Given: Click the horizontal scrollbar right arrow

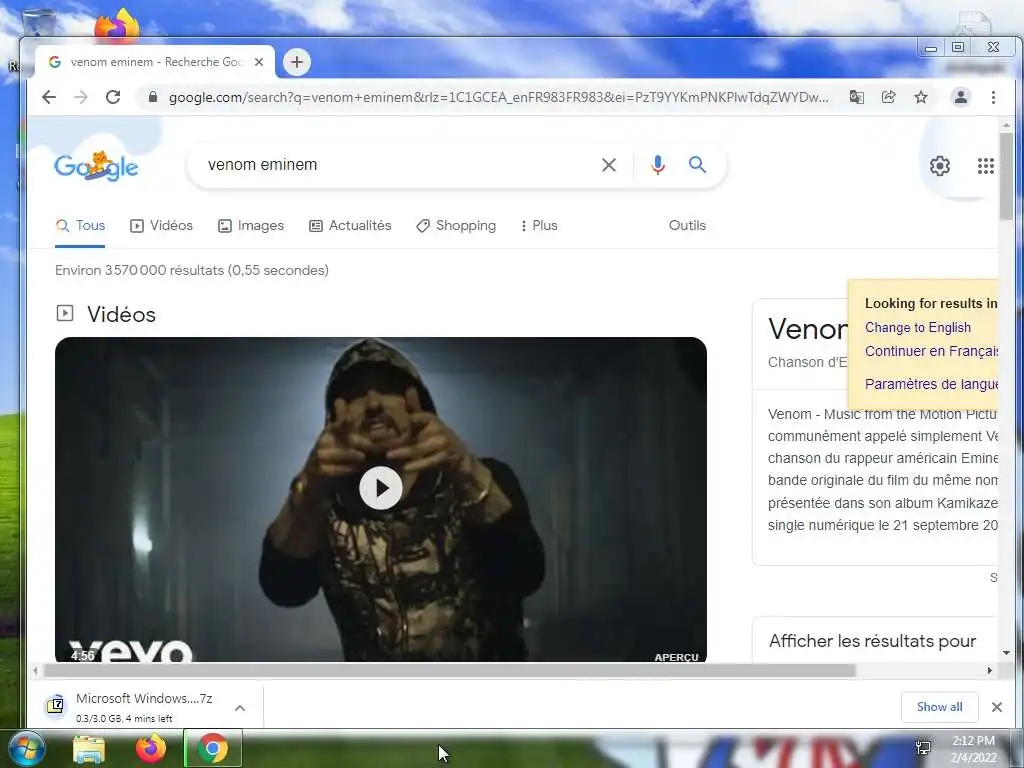Looking at the screenshot, I should [989, 671].
